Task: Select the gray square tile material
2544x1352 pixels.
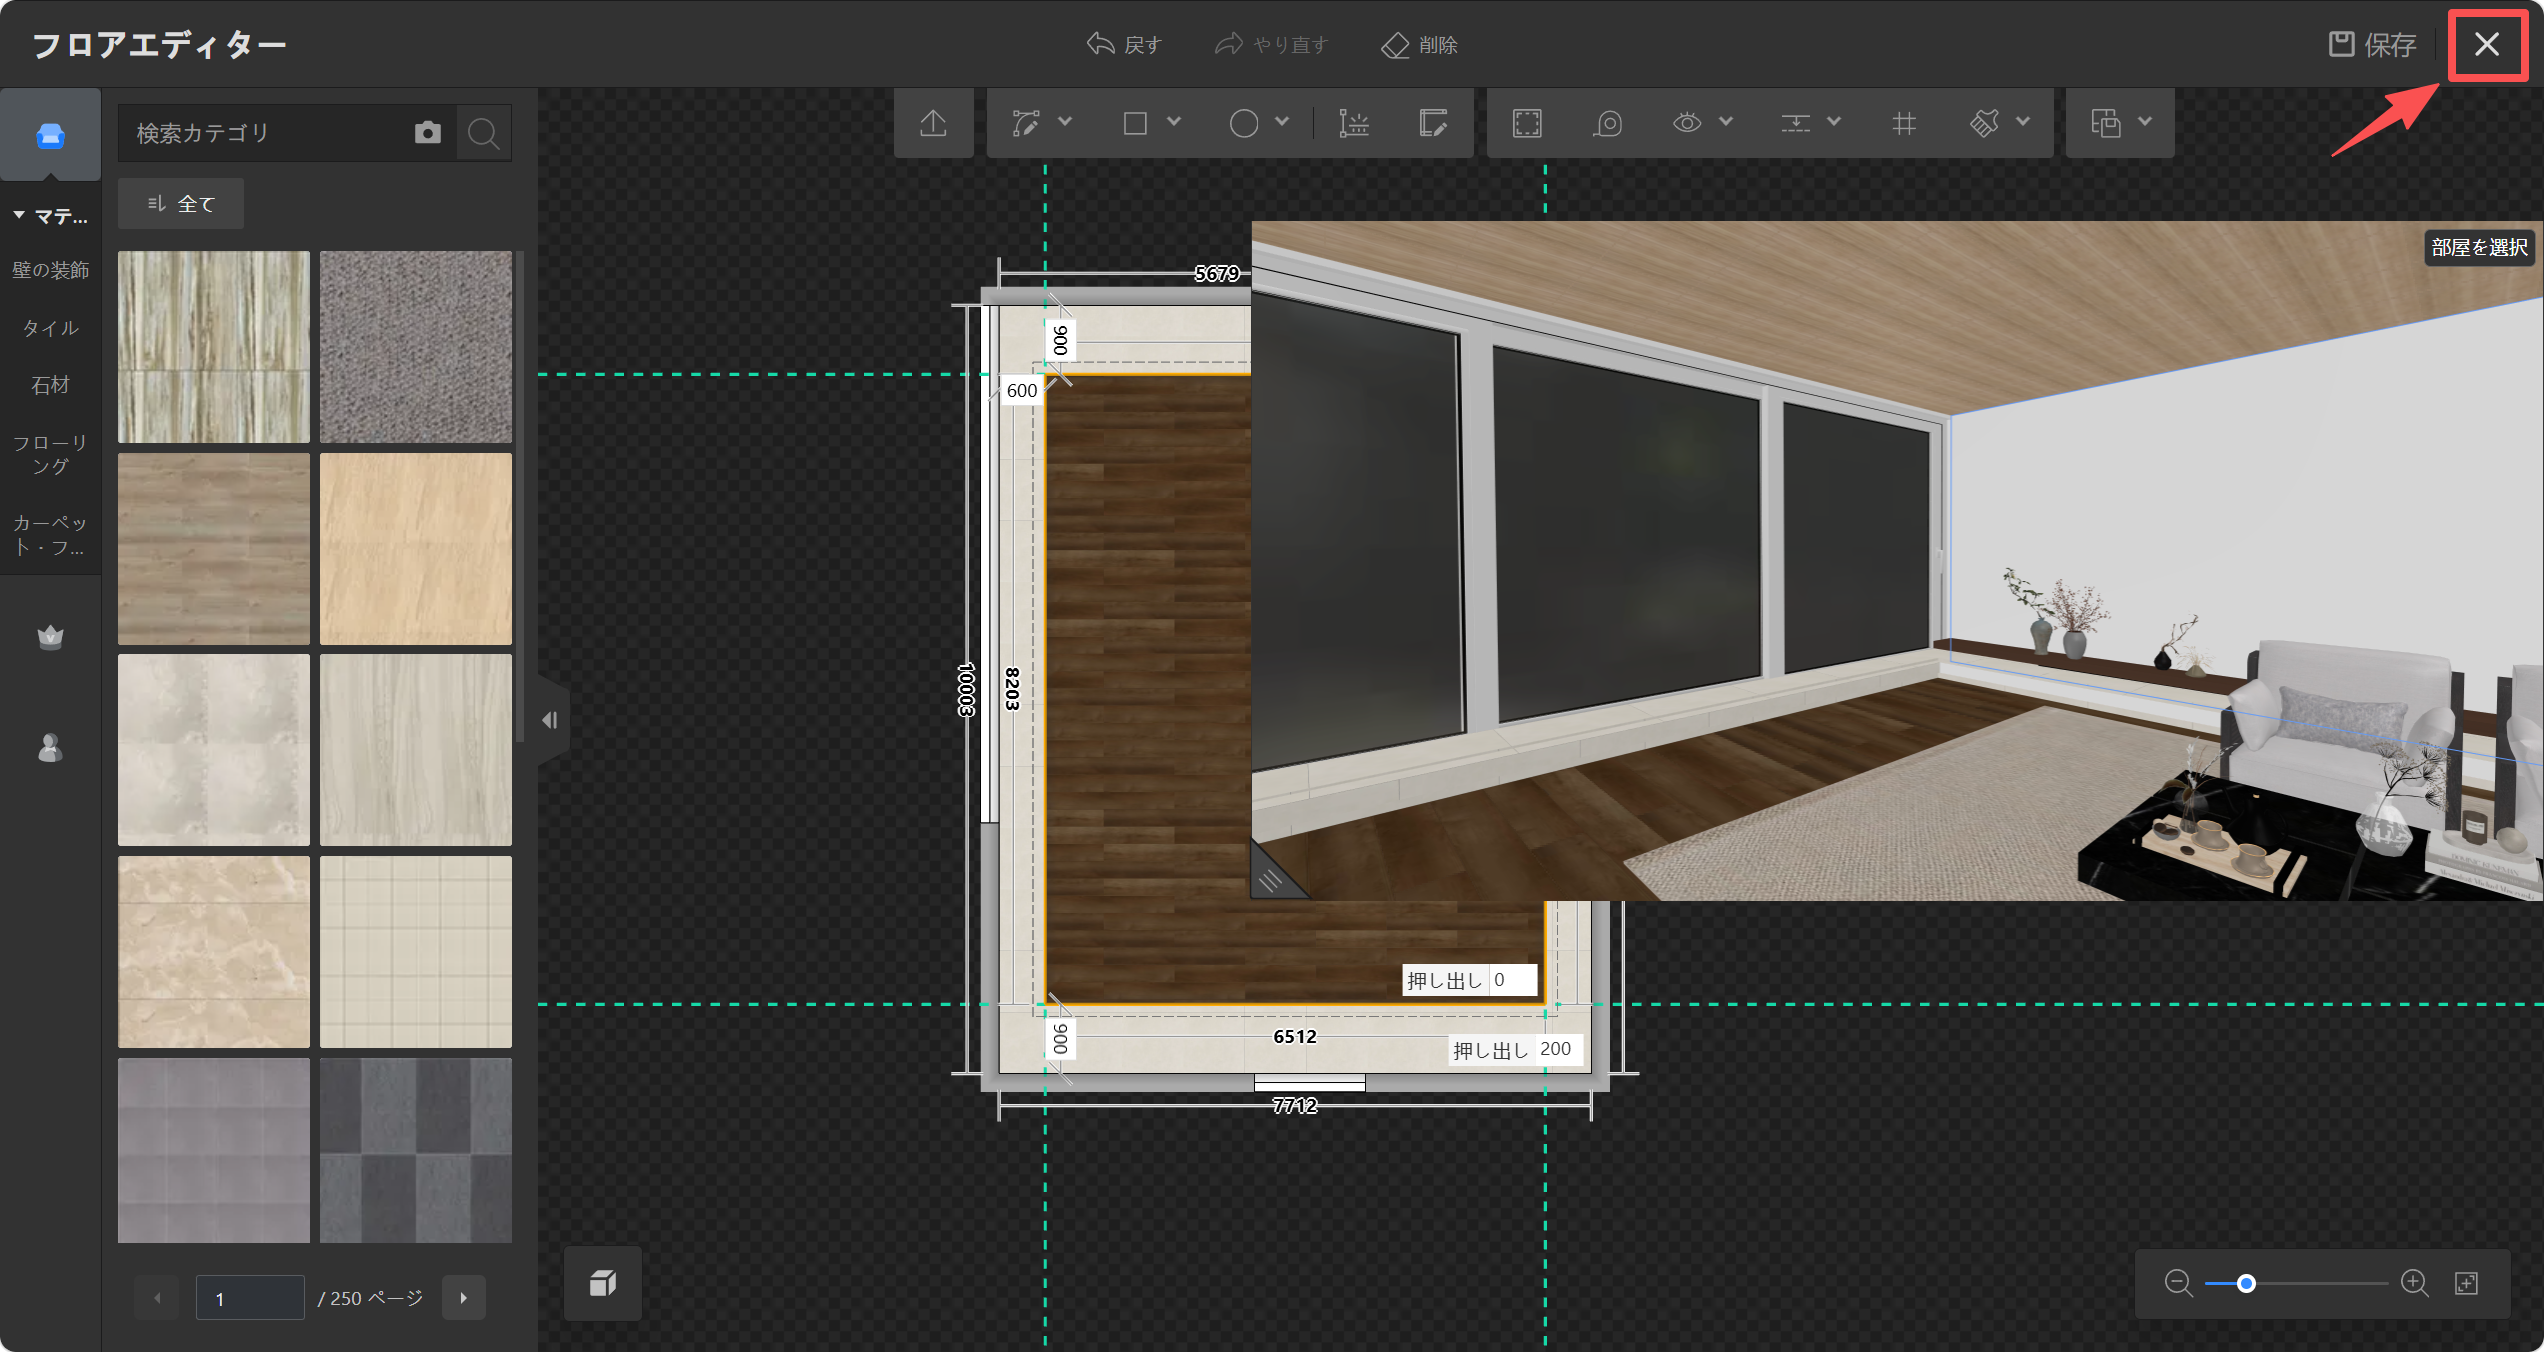Action: 214,1150
